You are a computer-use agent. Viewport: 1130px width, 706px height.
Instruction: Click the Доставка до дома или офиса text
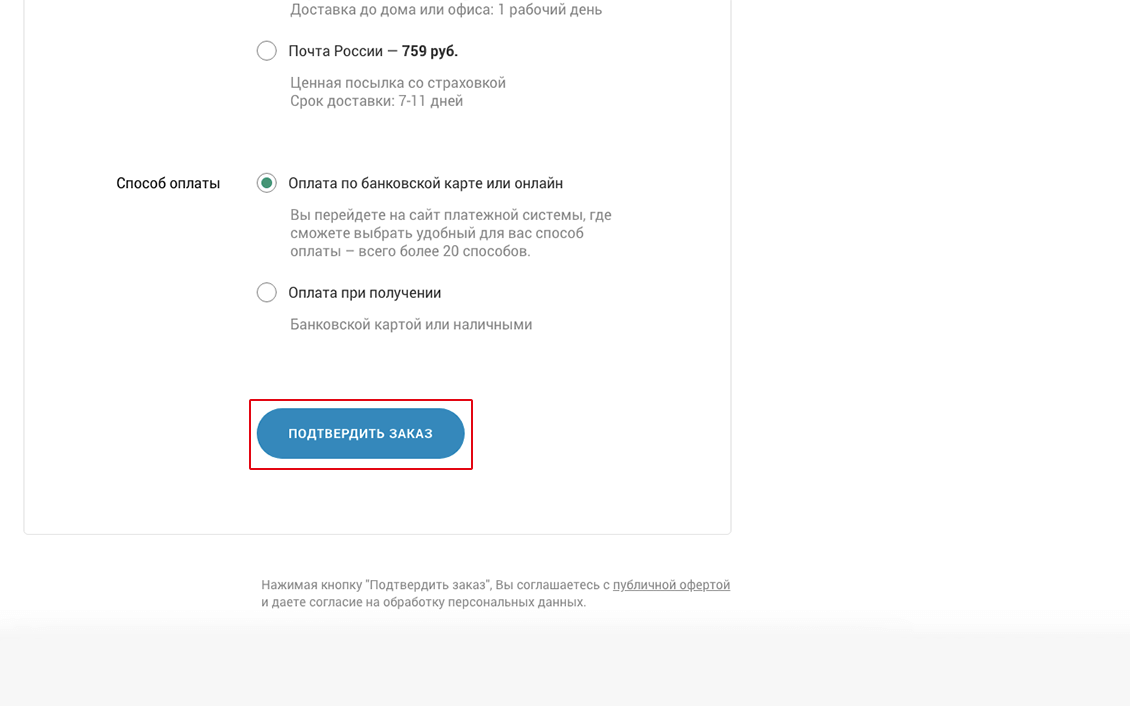(x=445, y=10)
